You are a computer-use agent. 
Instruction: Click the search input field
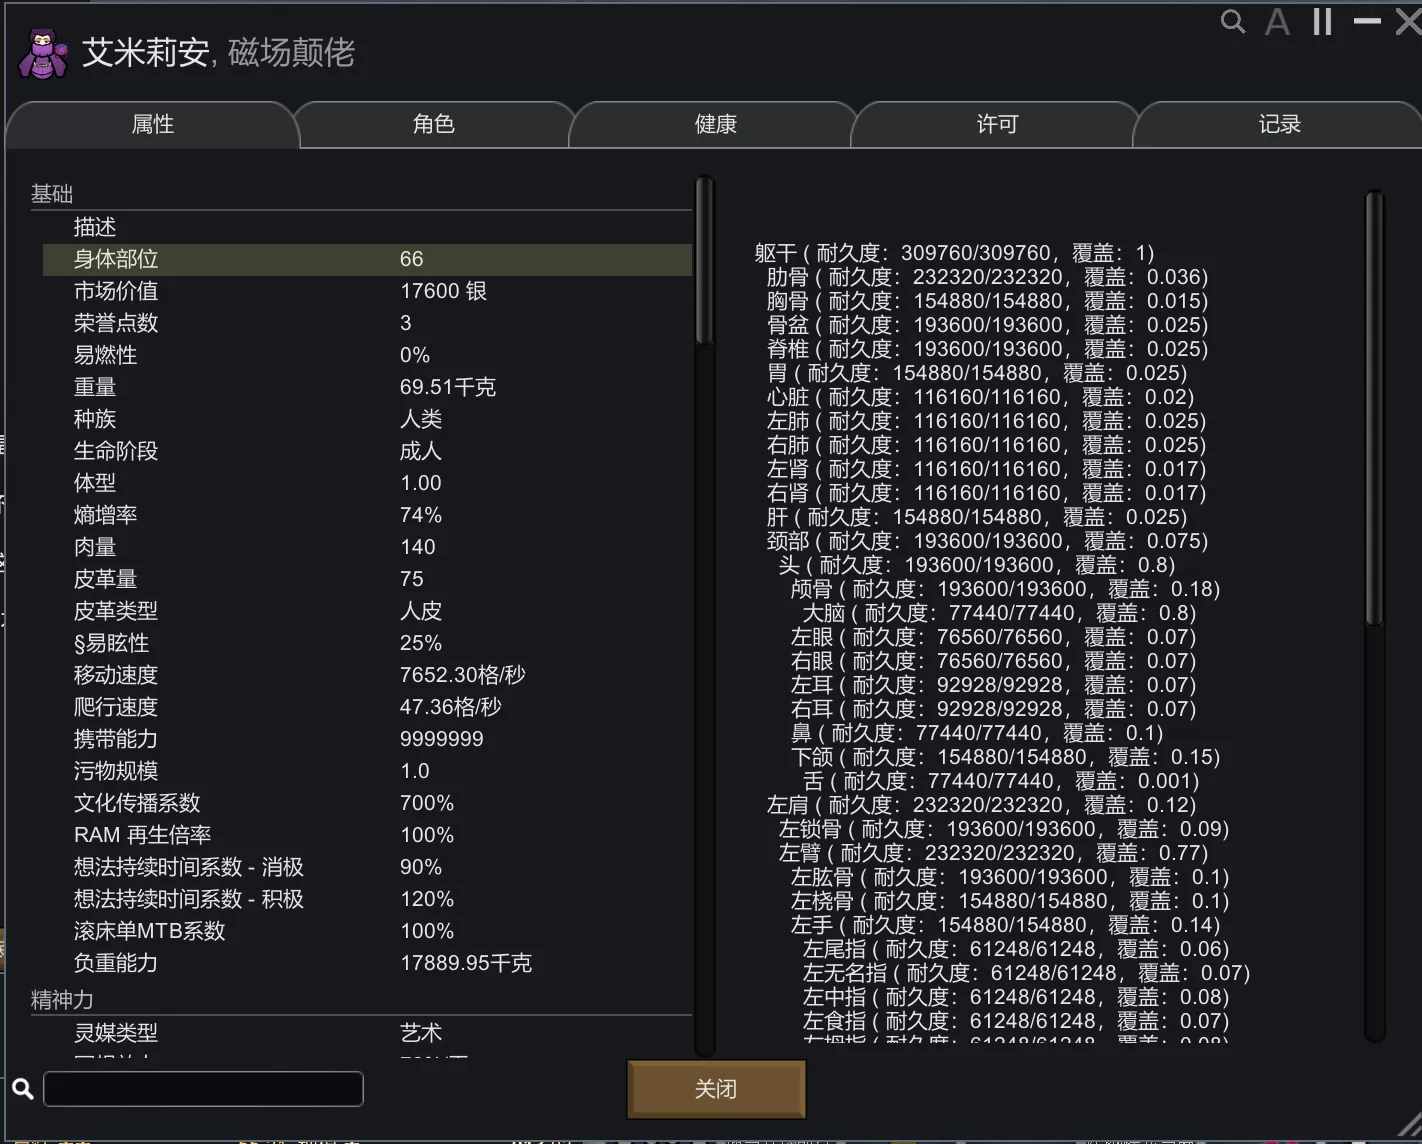203,1089
